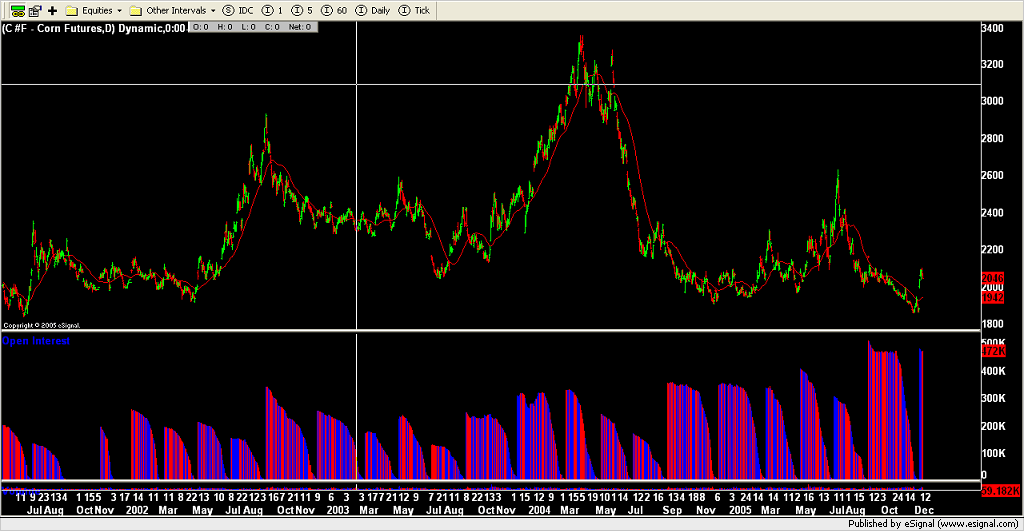This screenshot has width=1024, height=531.
Task: Click the 400K open interest axis label
Action: tap(993, 371)
